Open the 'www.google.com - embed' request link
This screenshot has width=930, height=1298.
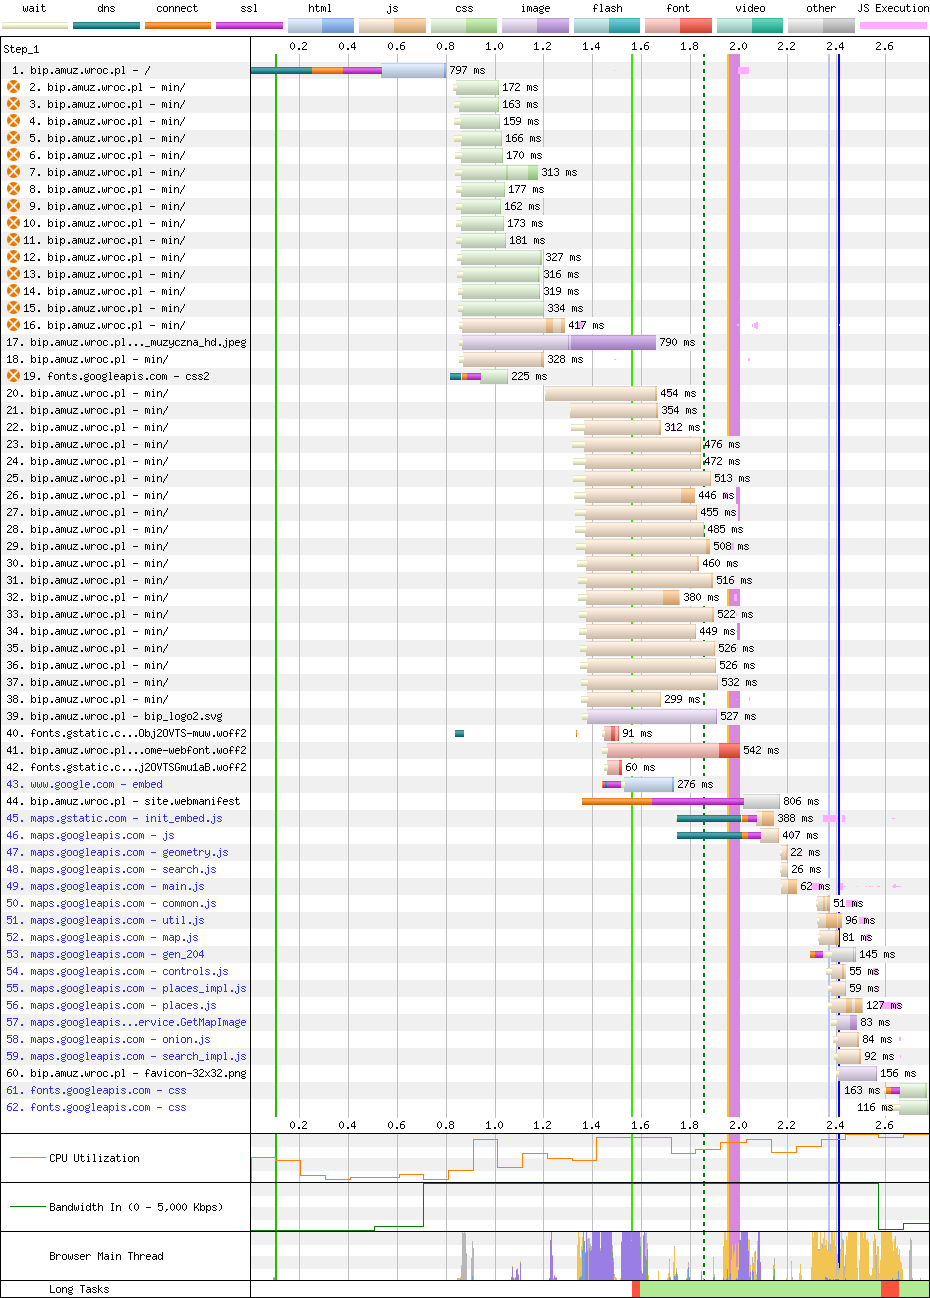coord(84,784)
